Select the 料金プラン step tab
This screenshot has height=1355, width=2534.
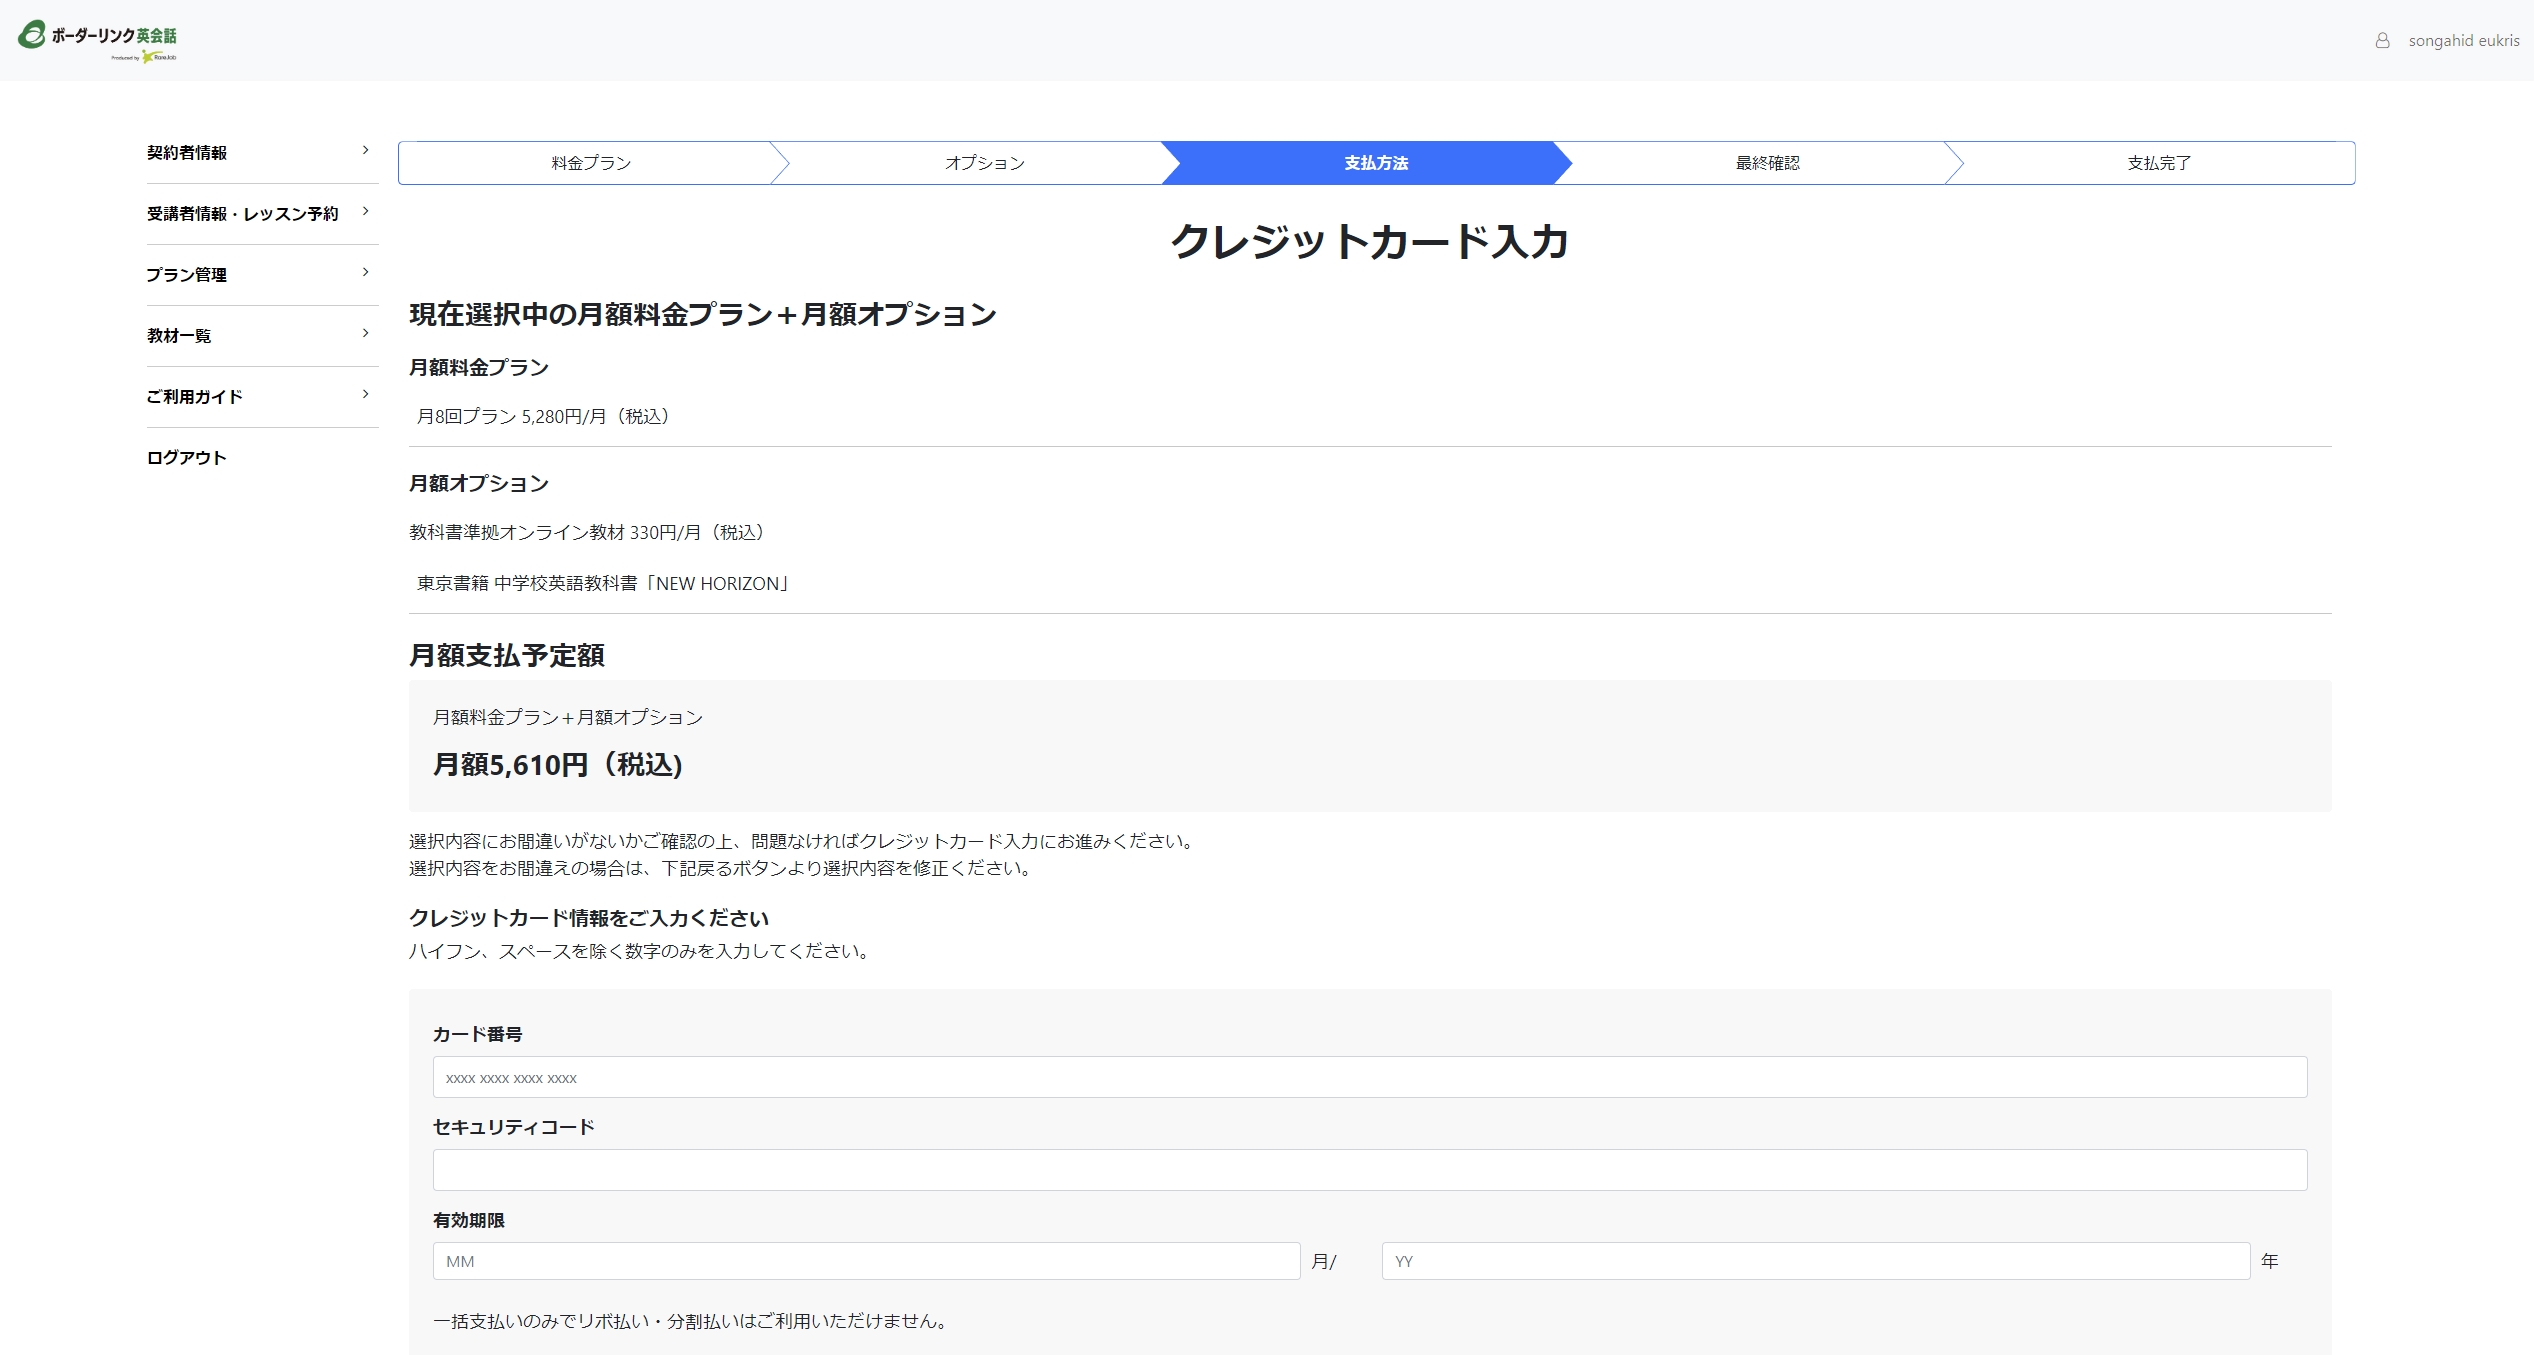[x=591, y=163]
